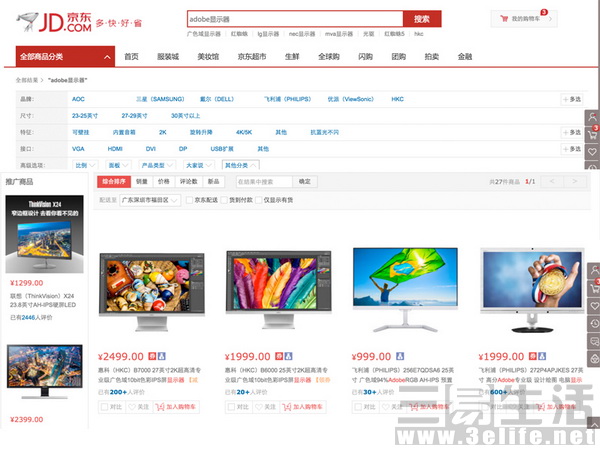The height and width of the screenshot is (450, 600).
Task: Click the back-to-top arrow icon
Action: 594,424
